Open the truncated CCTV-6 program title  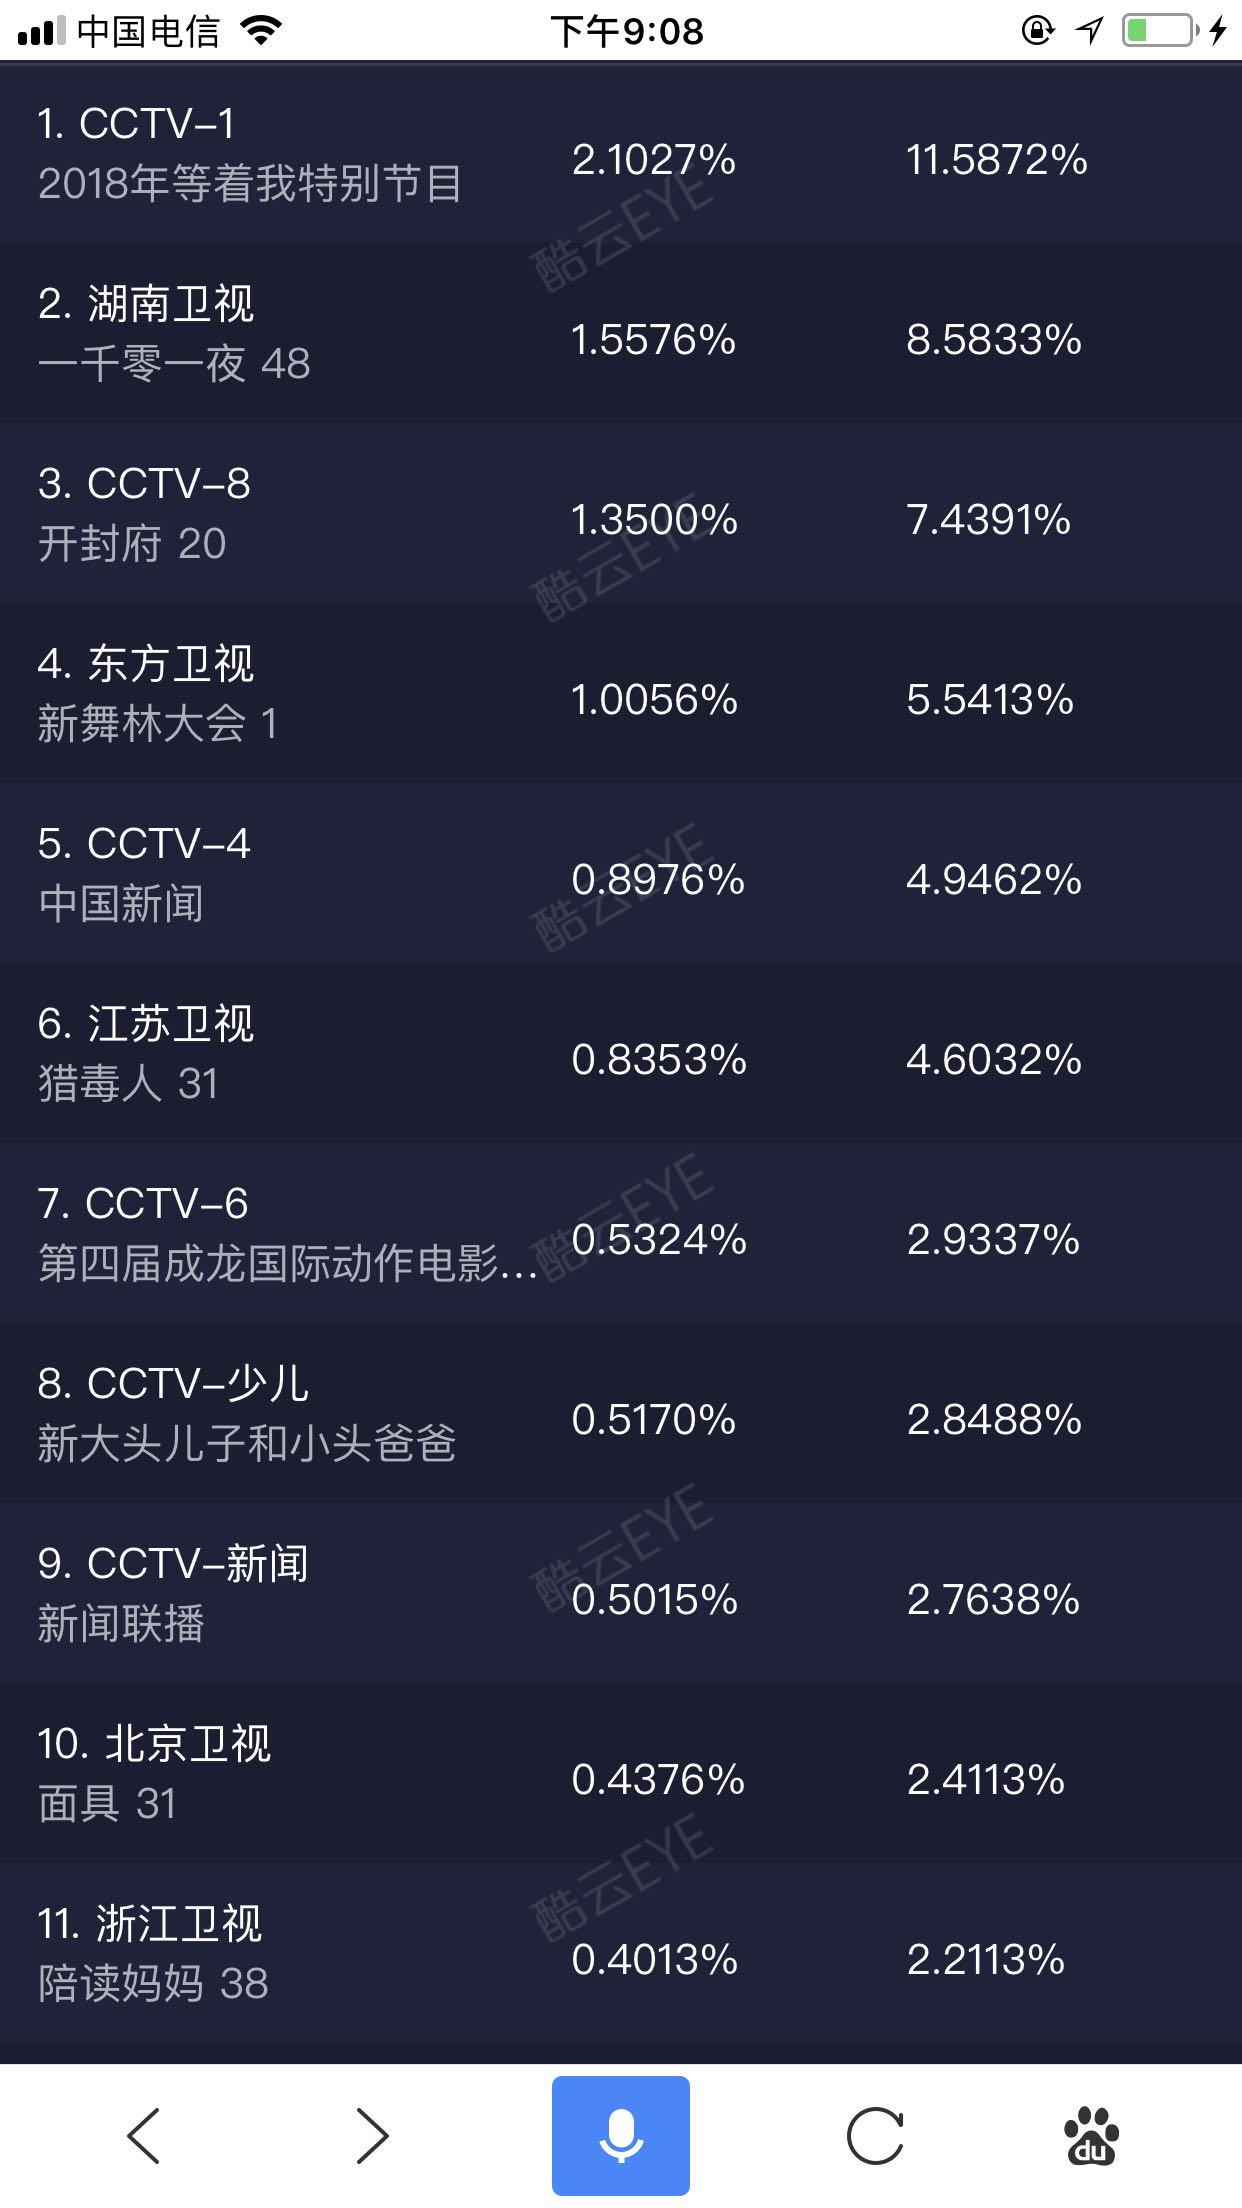[288, 1263]
